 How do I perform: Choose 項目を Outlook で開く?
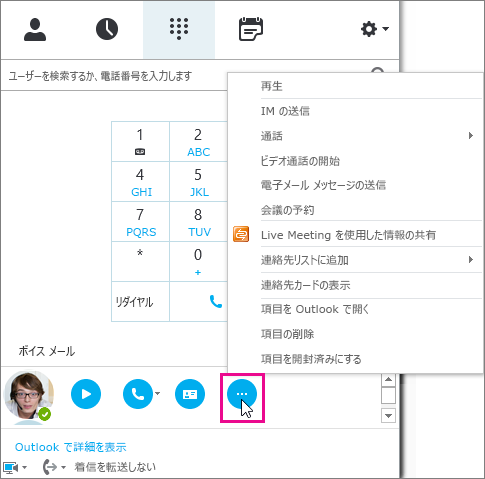[356, 309]
